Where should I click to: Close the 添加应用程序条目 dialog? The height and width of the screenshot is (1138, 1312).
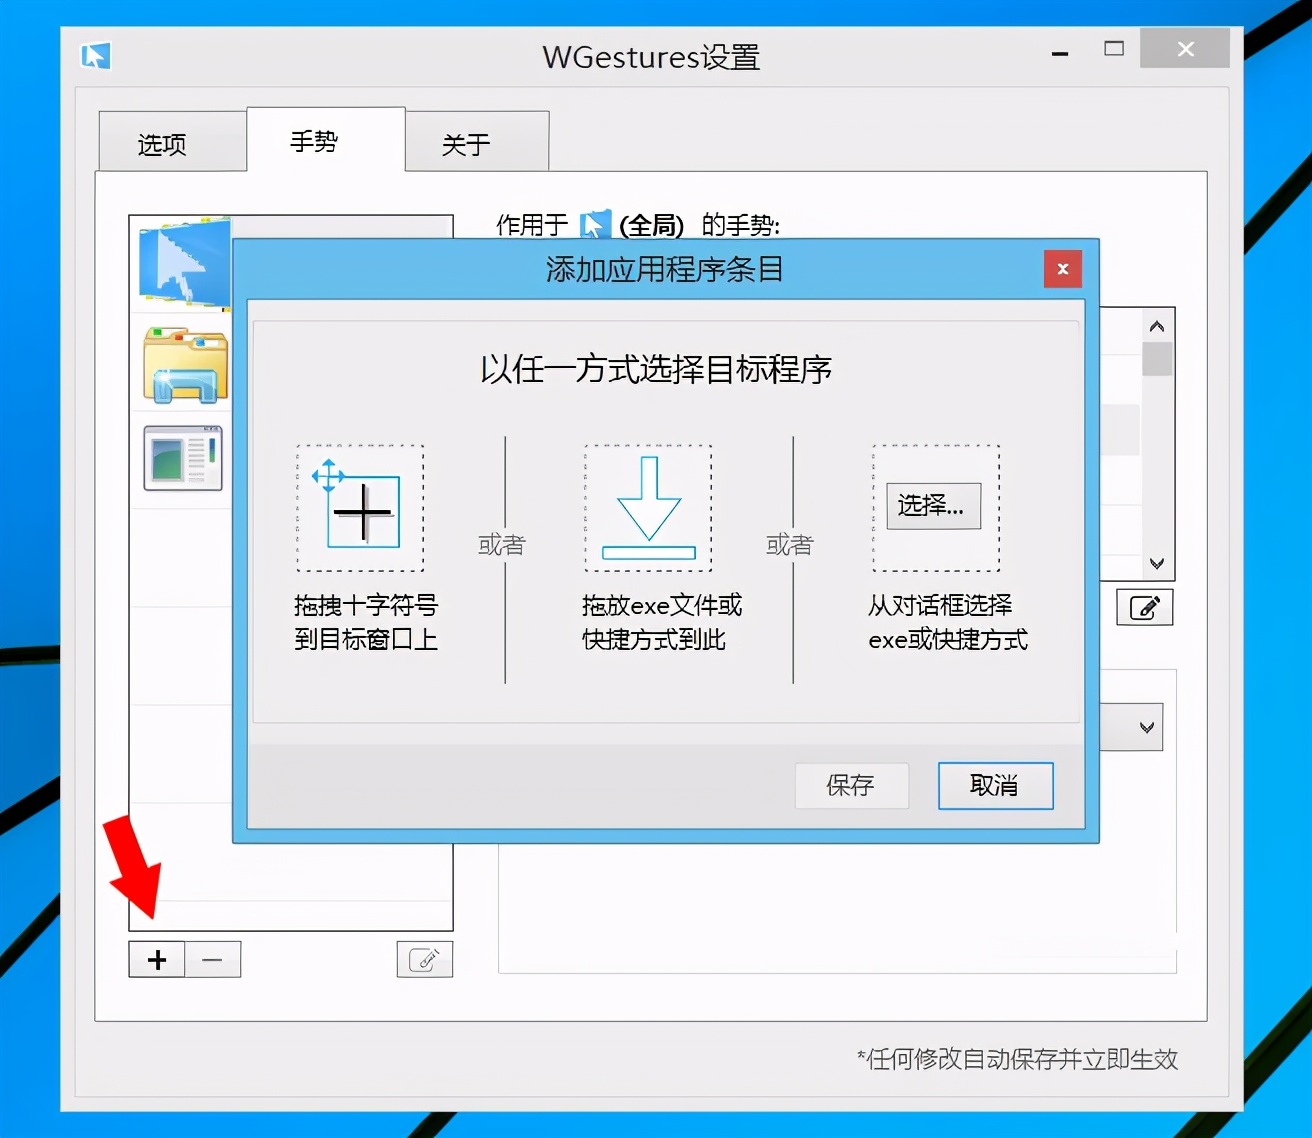pyautogui.click(x=1063, y=269)
